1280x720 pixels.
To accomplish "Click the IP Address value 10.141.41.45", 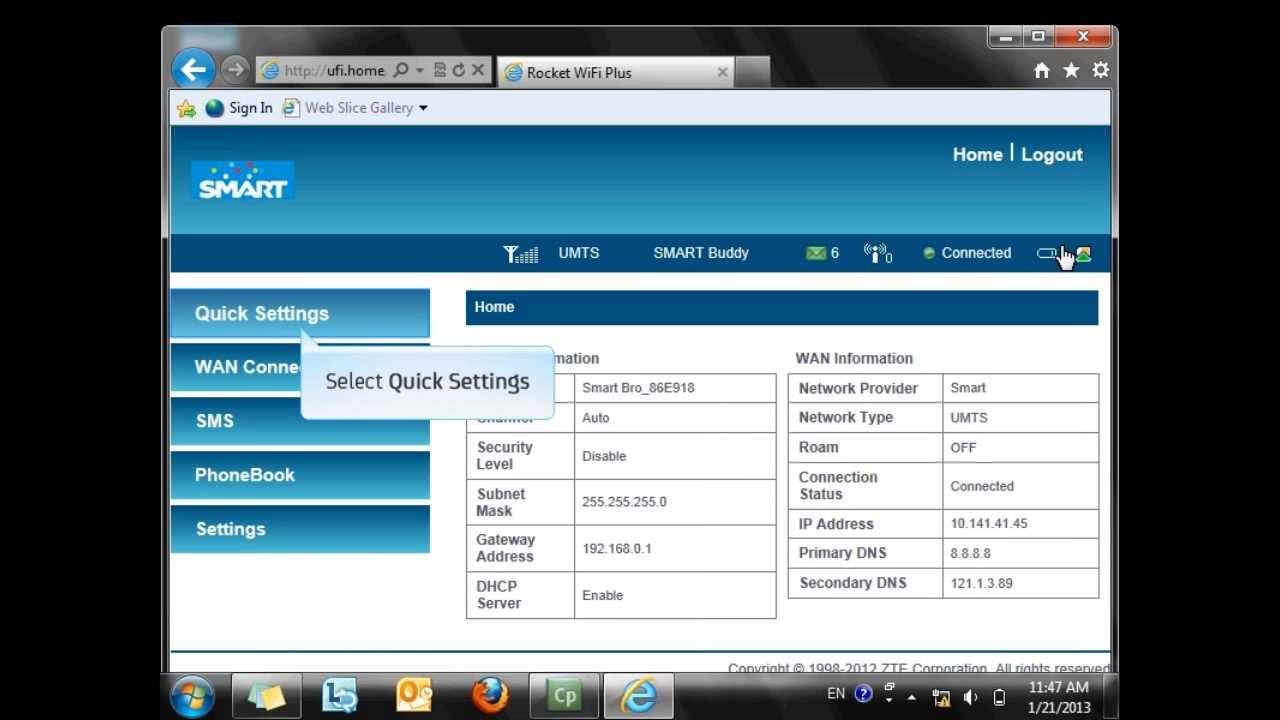I will click(989, 524).
